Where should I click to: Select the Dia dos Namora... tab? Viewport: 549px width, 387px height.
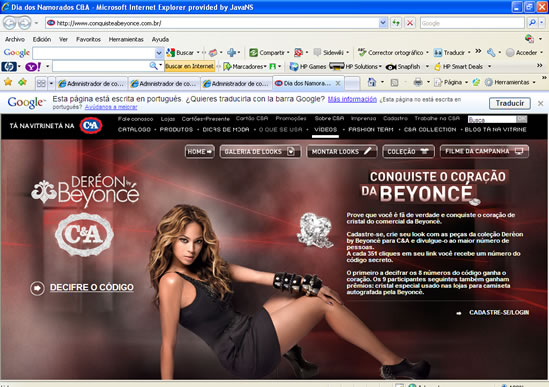click(x=304, y=83)
